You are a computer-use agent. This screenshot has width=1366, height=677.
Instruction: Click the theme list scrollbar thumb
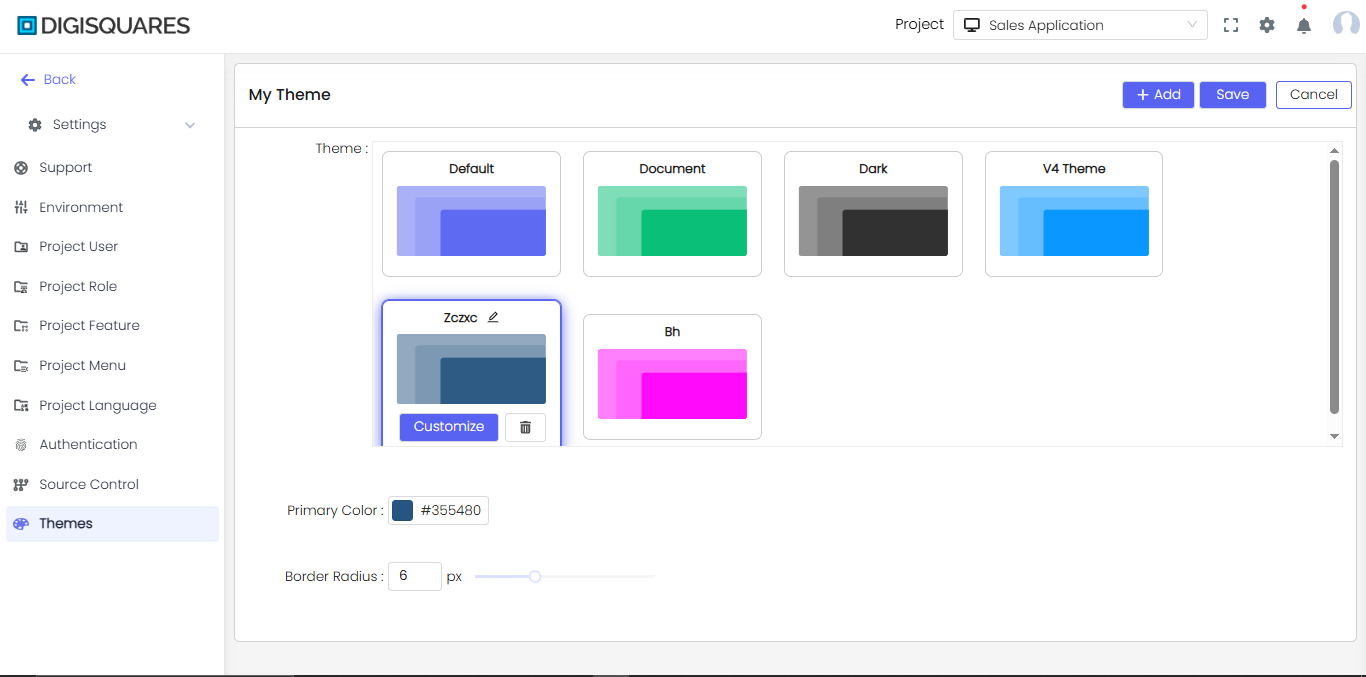pos(1334,286)
